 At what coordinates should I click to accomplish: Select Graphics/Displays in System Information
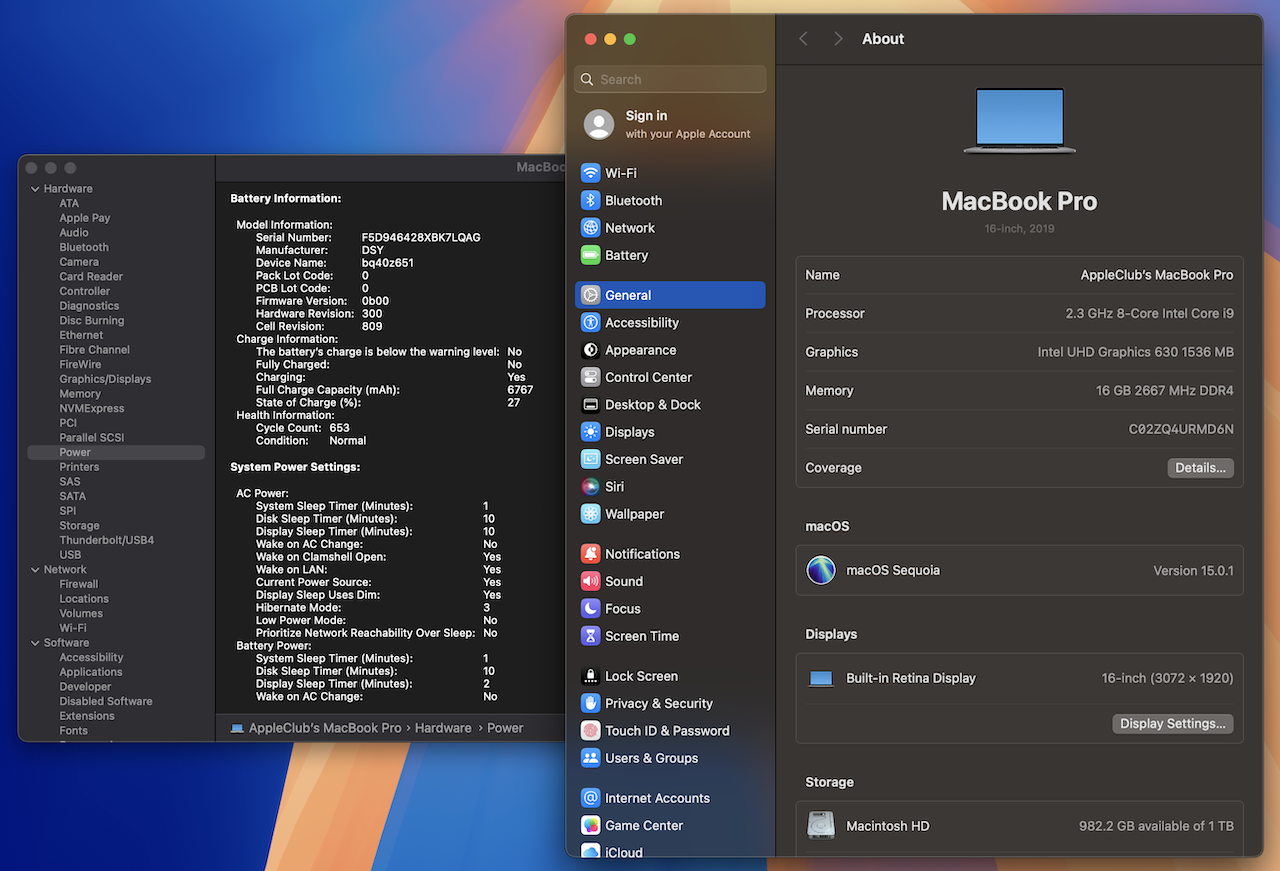105,379
